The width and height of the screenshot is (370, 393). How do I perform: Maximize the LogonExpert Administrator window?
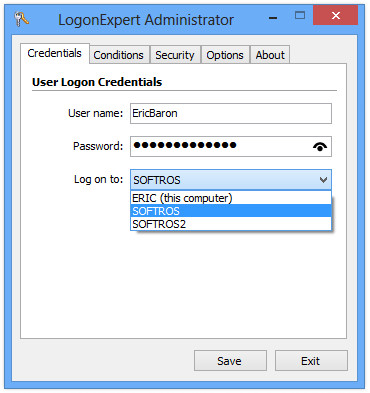[300, 15]
